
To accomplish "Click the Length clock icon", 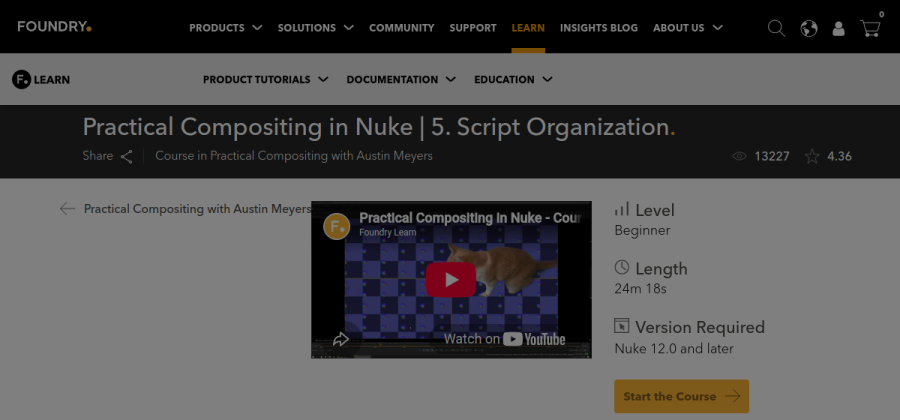I will pos(622,267).
